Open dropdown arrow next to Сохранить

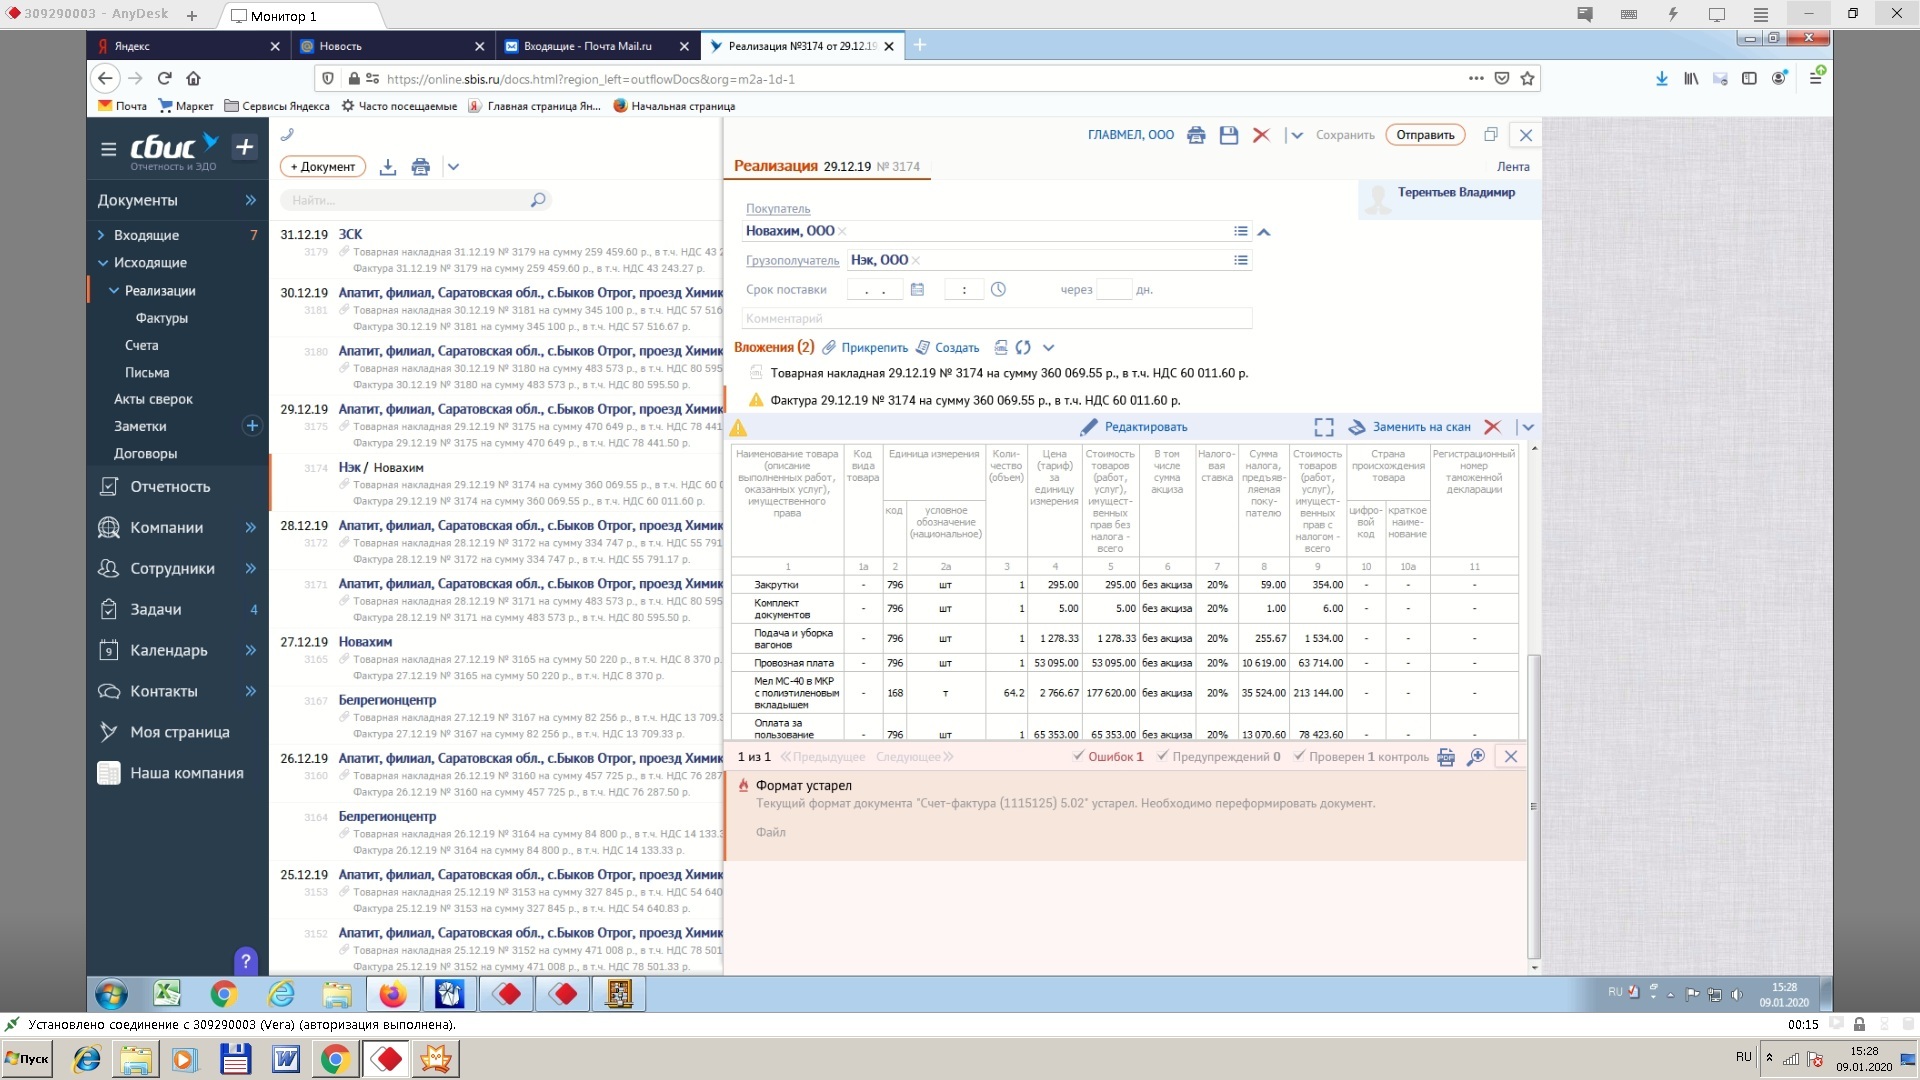tap(1296, 135)
